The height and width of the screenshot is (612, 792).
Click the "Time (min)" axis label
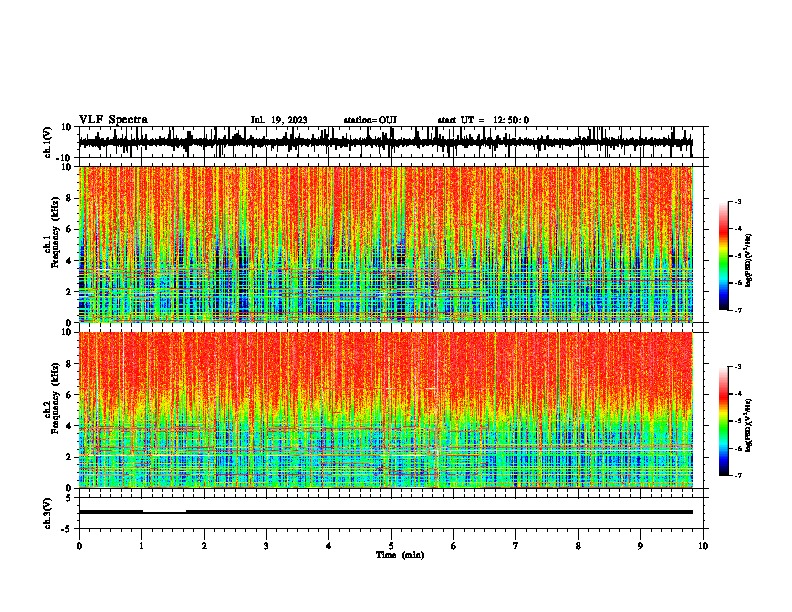[x=400, y=555]
